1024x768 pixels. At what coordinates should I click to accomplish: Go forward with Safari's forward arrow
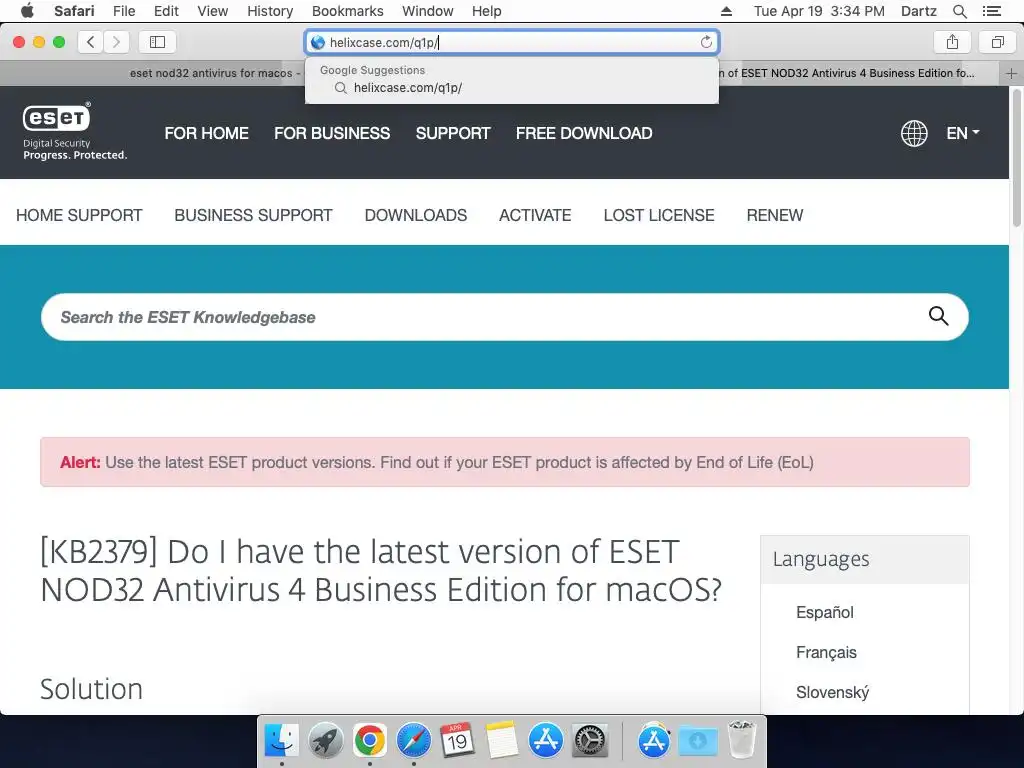pos(116,42)
